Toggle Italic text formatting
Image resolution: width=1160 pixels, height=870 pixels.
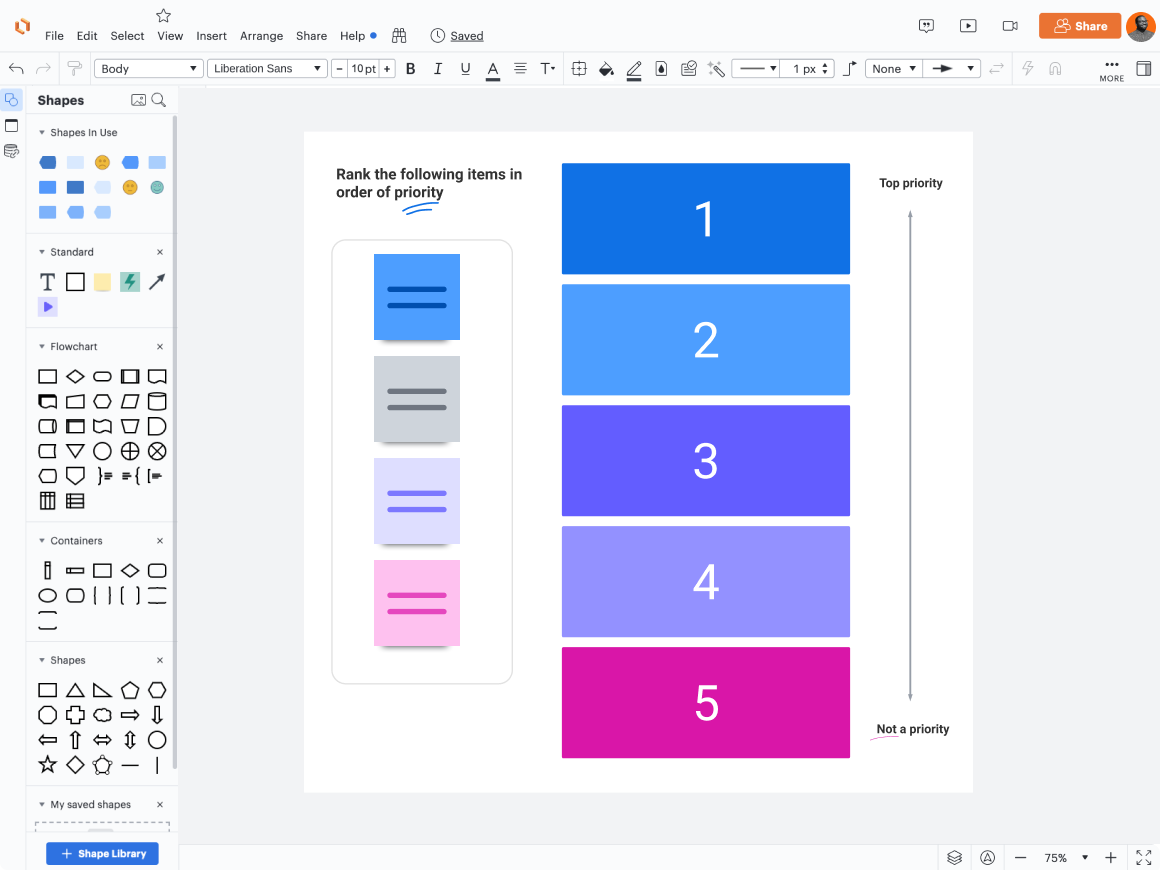pyautogui.click(x=465, y=68)
